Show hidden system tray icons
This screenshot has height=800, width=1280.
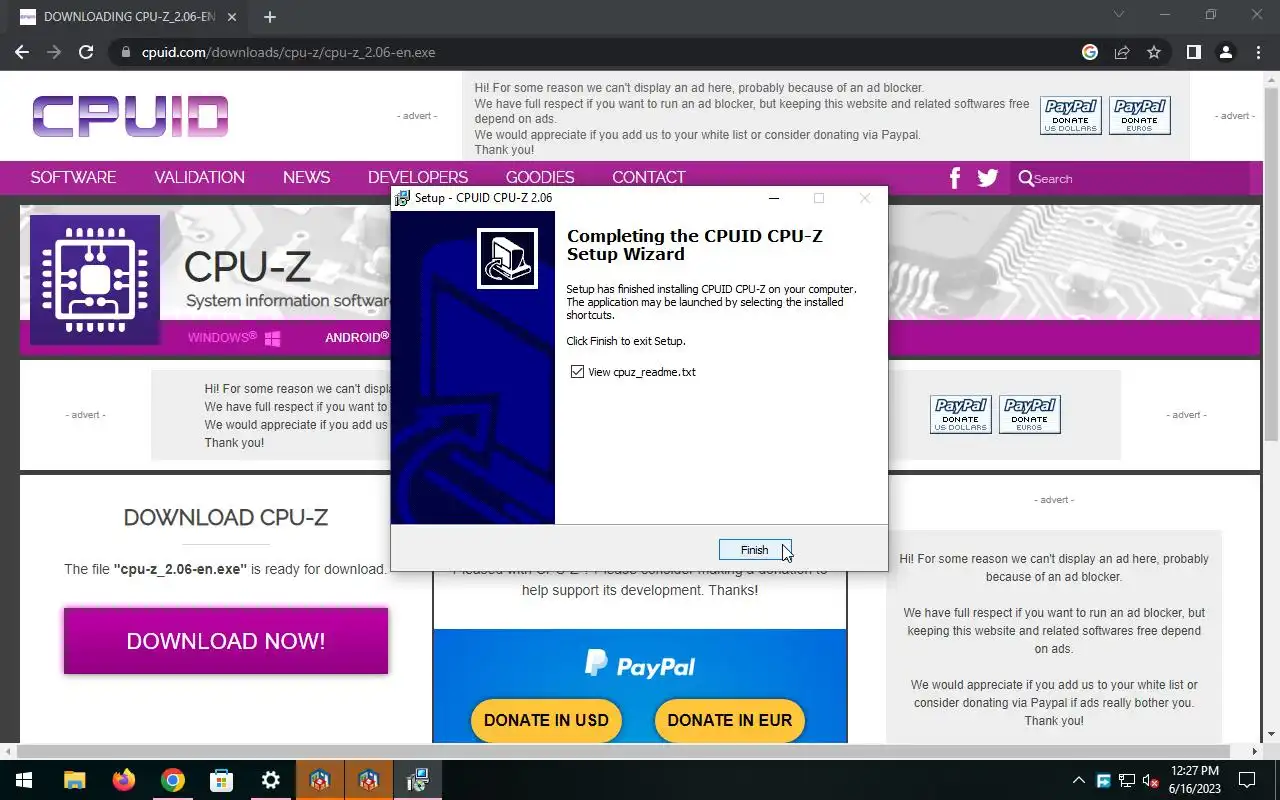pyautogui.click(x=1078, y=780)
